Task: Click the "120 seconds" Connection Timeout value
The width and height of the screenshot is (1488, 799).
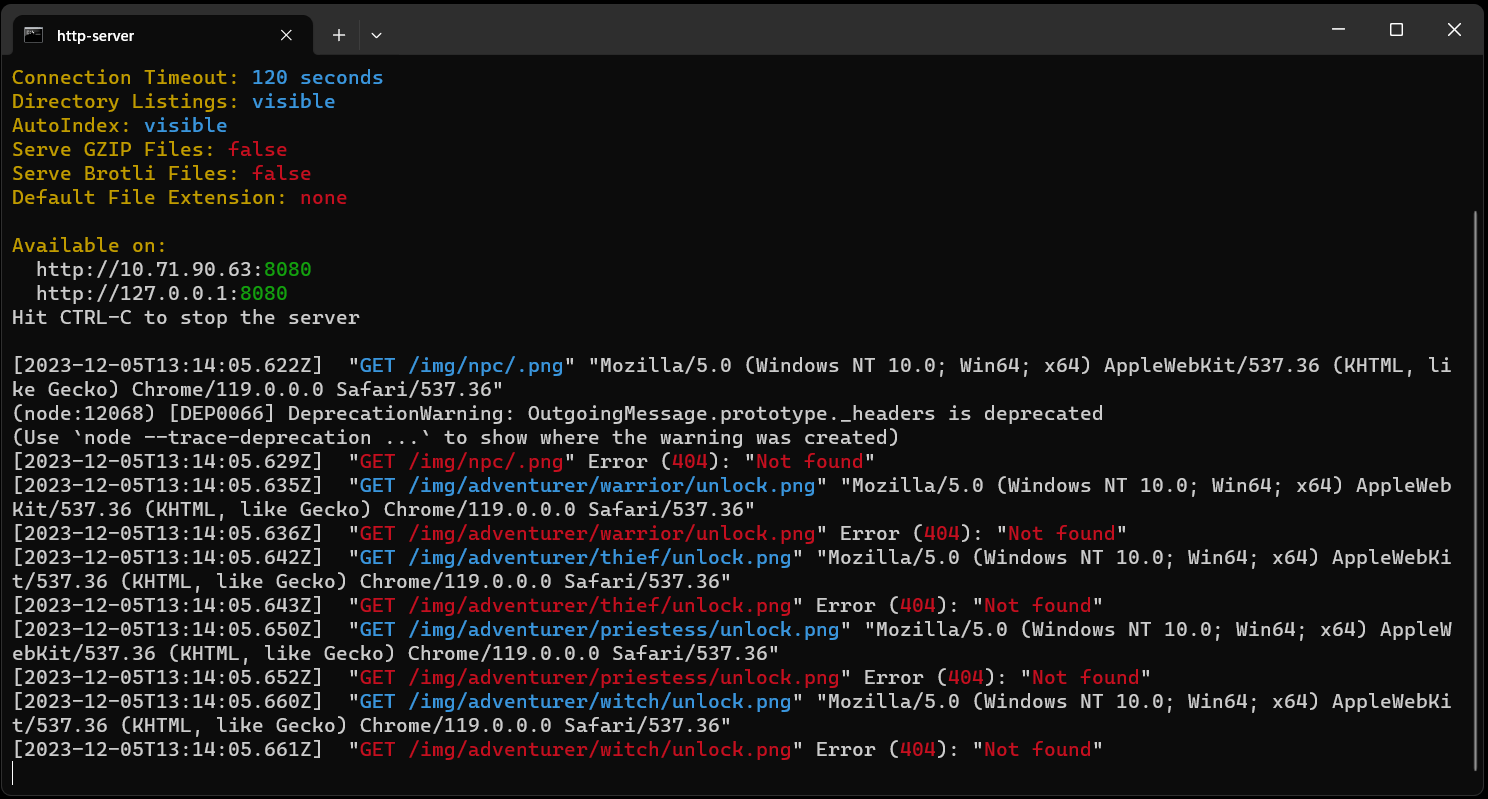Action: [x=317, y=78]
